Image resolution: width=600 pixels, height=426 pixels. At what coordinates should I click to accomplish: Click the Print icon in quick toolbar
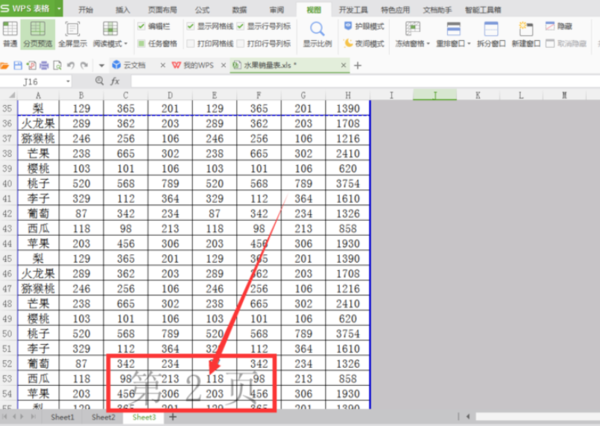44,65
